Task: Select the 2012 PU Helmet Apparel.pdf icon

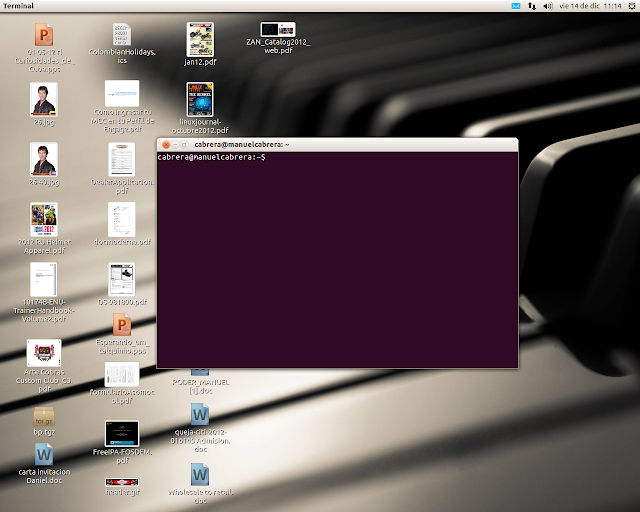Action: 44,220
